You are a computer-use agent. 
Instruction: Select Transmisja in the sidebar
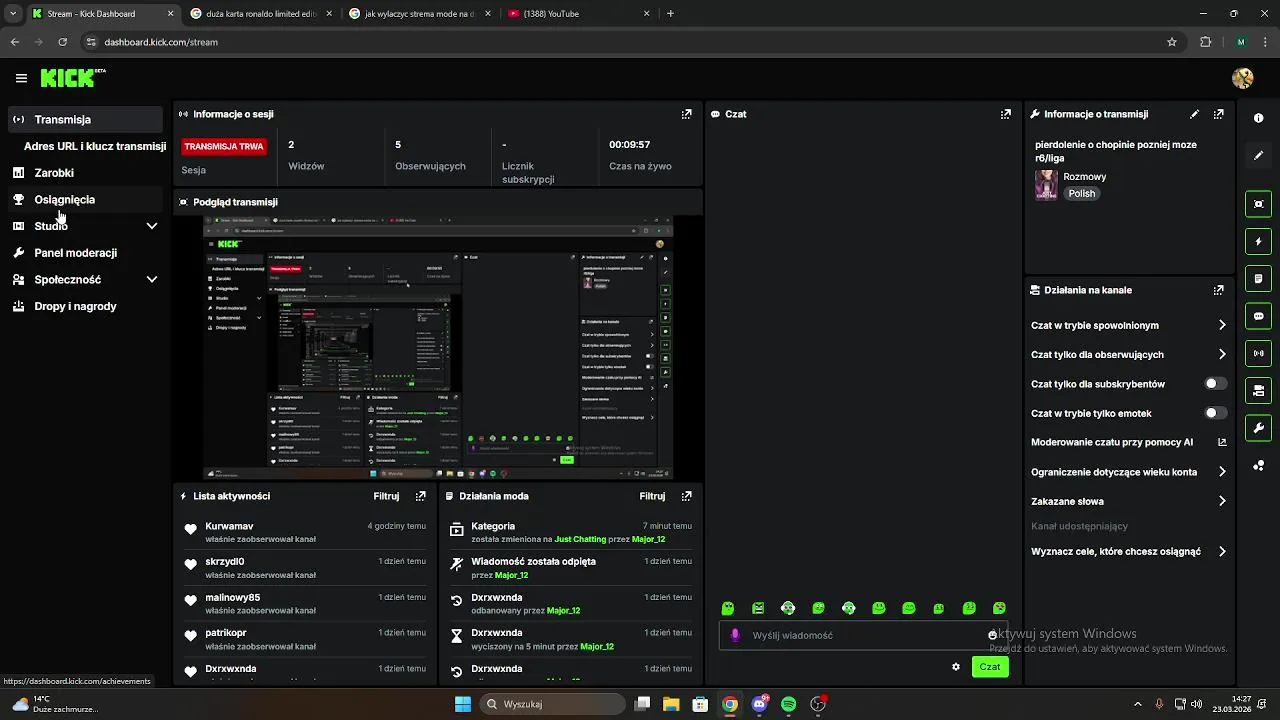point(84,119)
